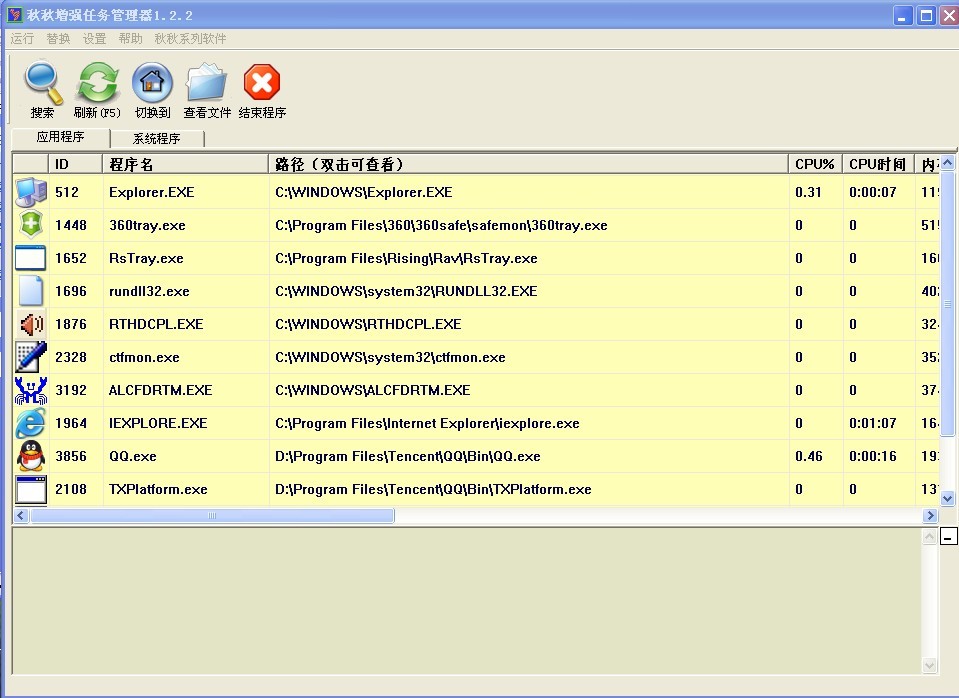This screenshot has width=959, height=698.
Task: Click the 结束程序 end-process icon
Action: (260, 82)
